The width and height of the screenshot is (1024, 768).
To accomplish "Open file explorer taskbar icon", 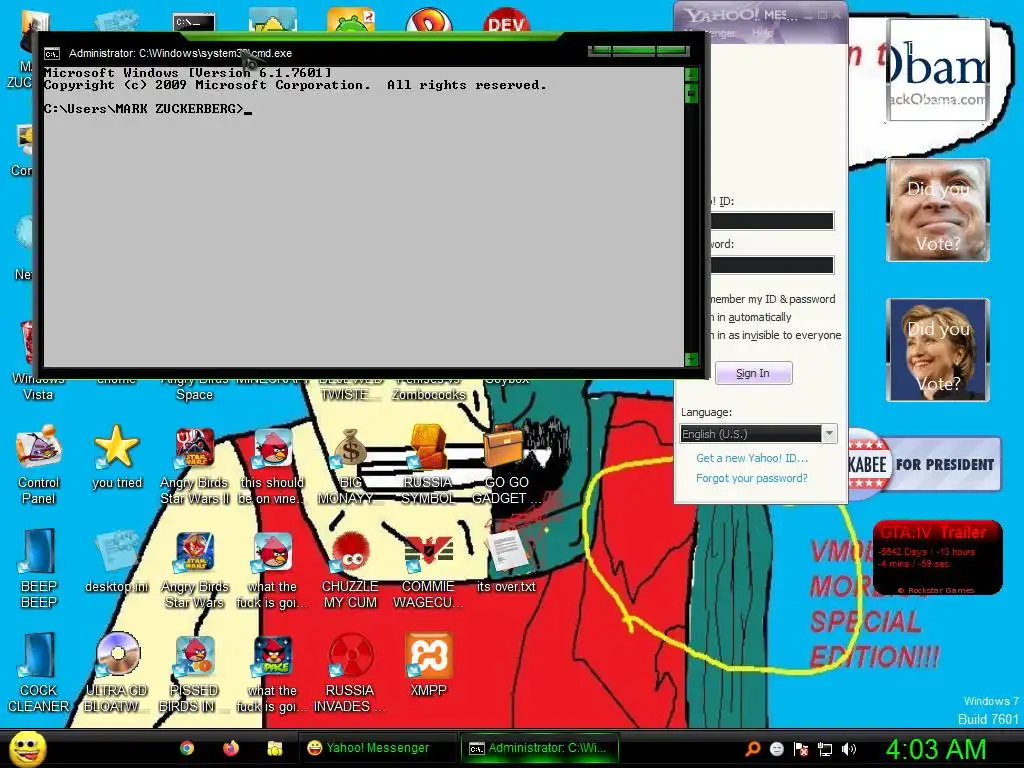I will tap(274, 748).
